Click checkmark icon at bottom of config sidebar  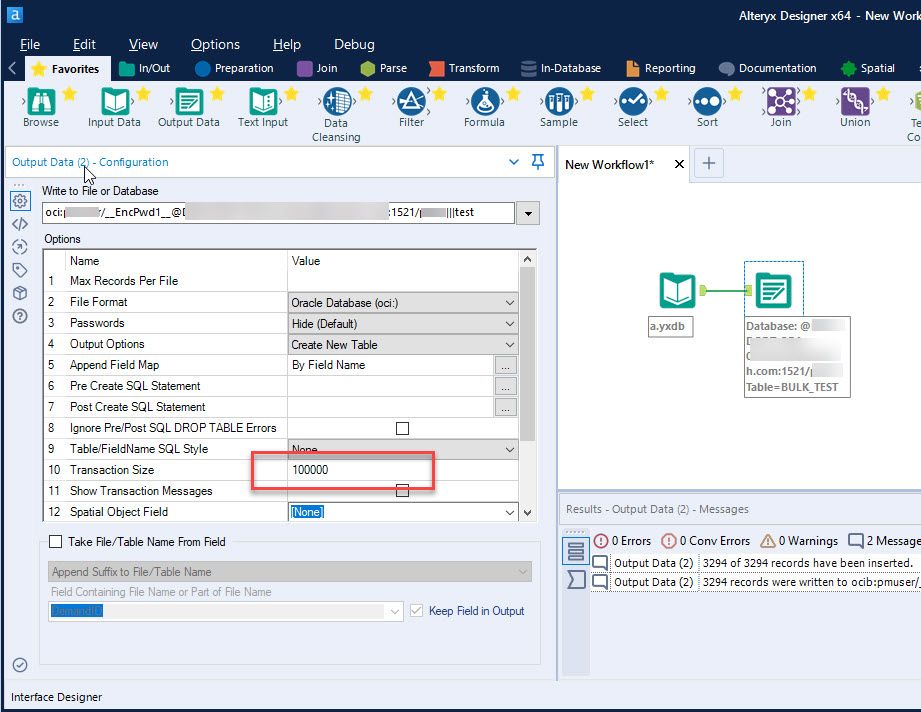pos(20,664)
